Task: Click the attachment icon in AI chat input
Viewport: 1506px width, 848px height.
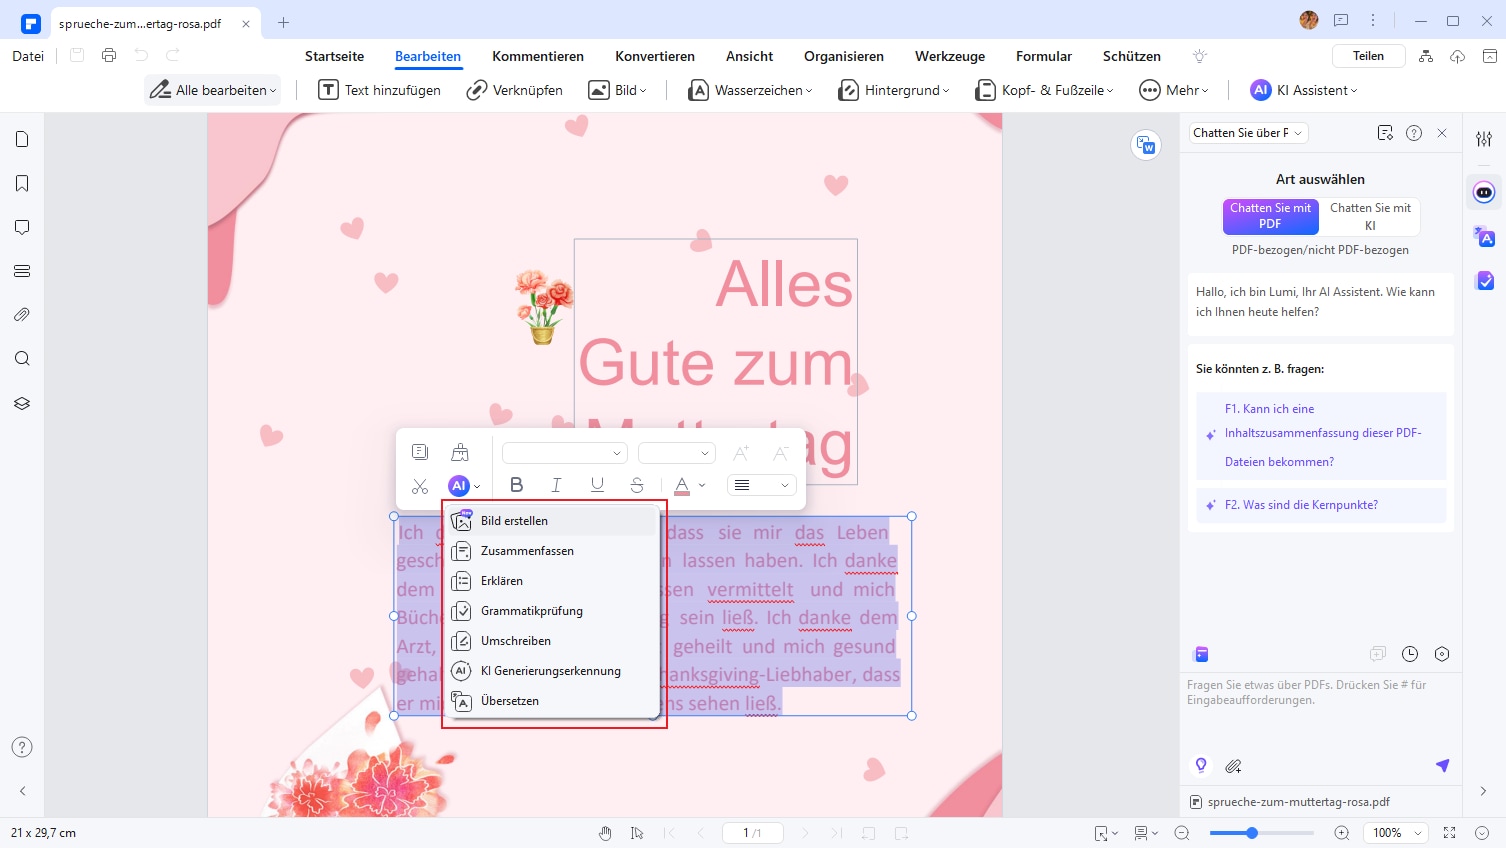Action: [1233, 766]
